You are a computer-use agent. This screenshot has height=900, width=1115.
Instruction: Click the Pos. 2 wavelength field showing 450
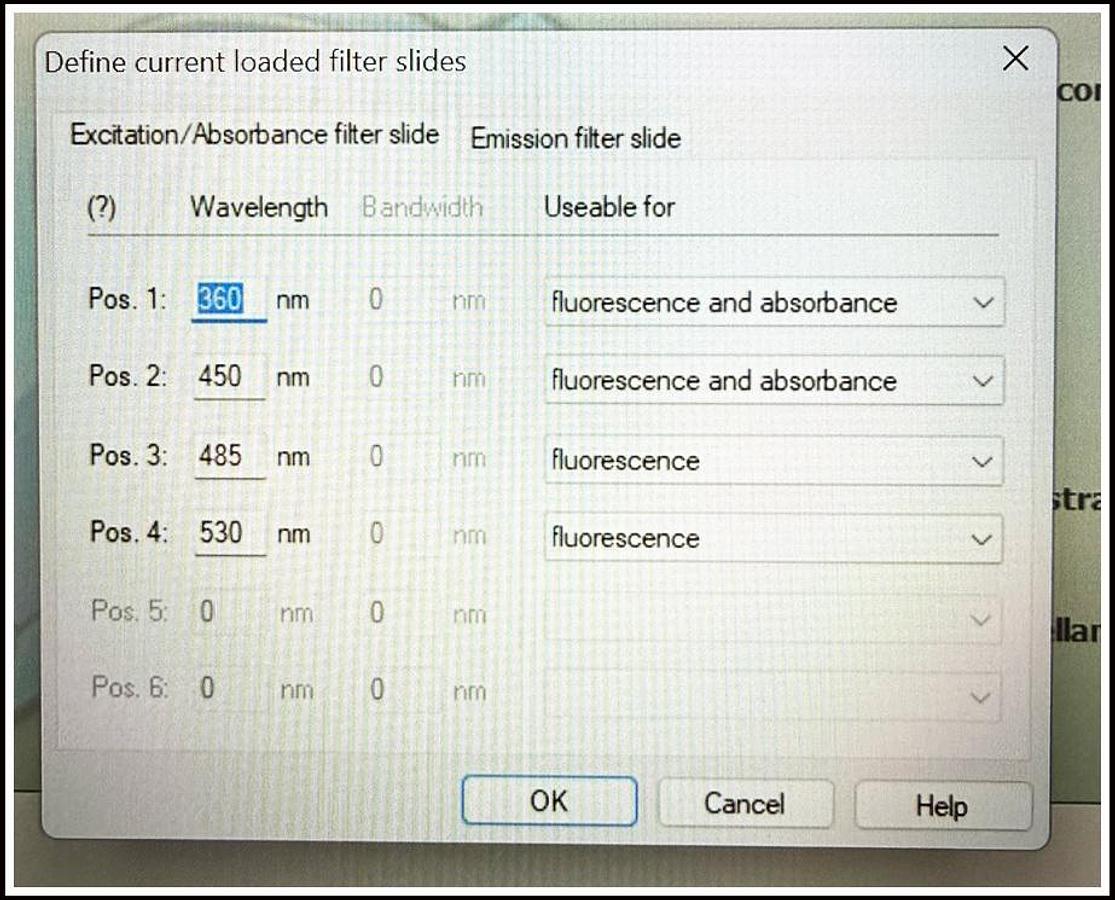pyautogui.click(x=228, y=377)
